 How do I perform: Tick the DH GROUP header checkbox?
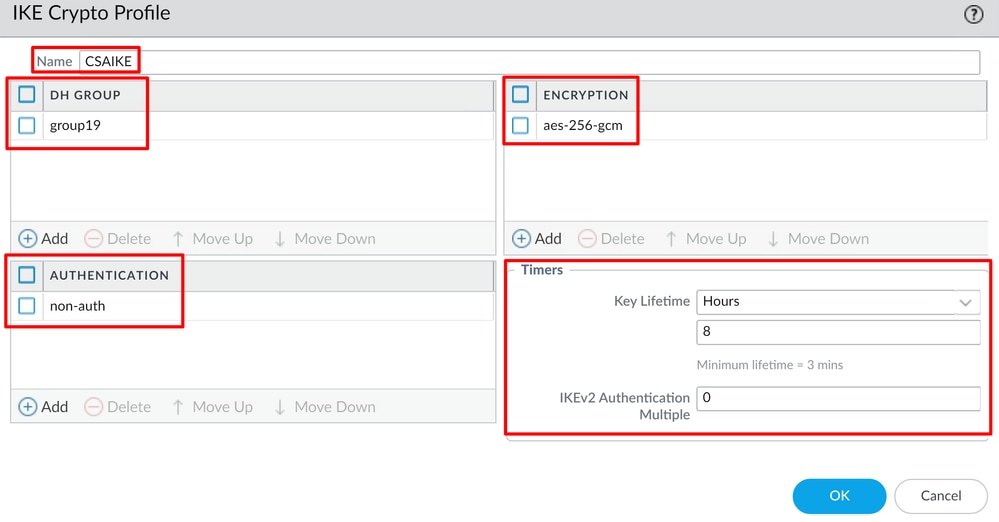(x=27, y=94)
